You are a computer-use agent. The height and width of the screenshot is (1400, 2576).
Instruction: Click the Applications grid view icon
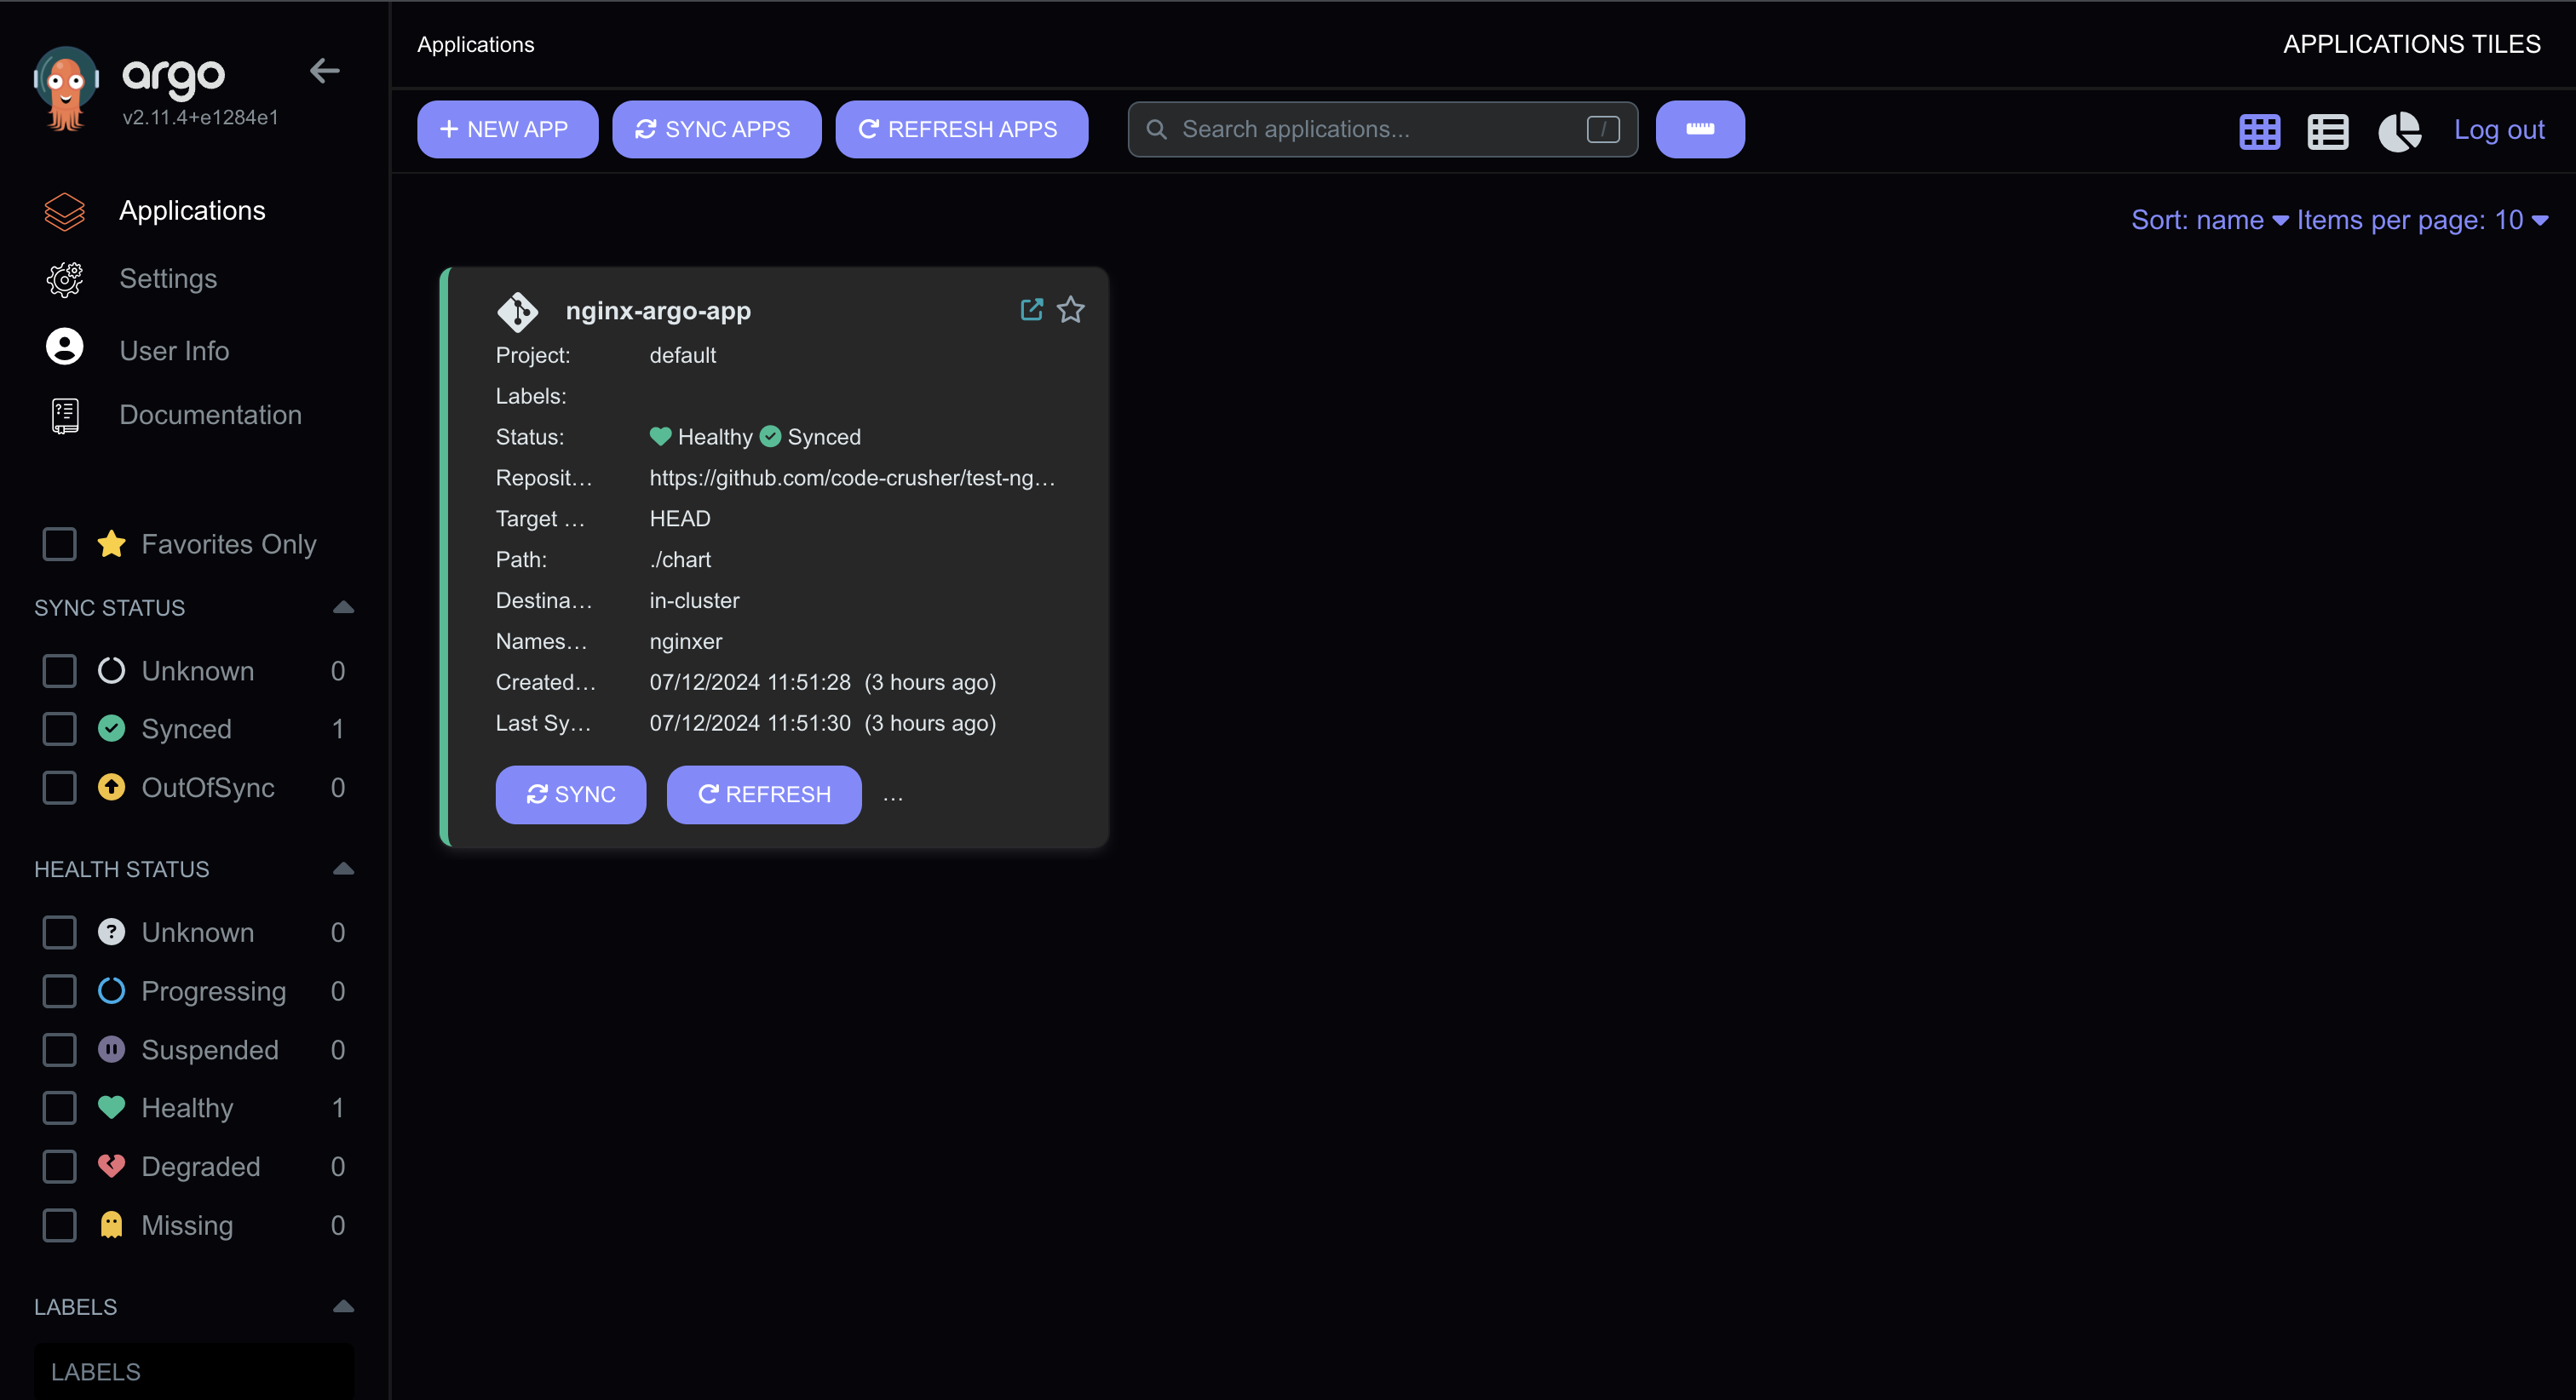coord(2261,129)
